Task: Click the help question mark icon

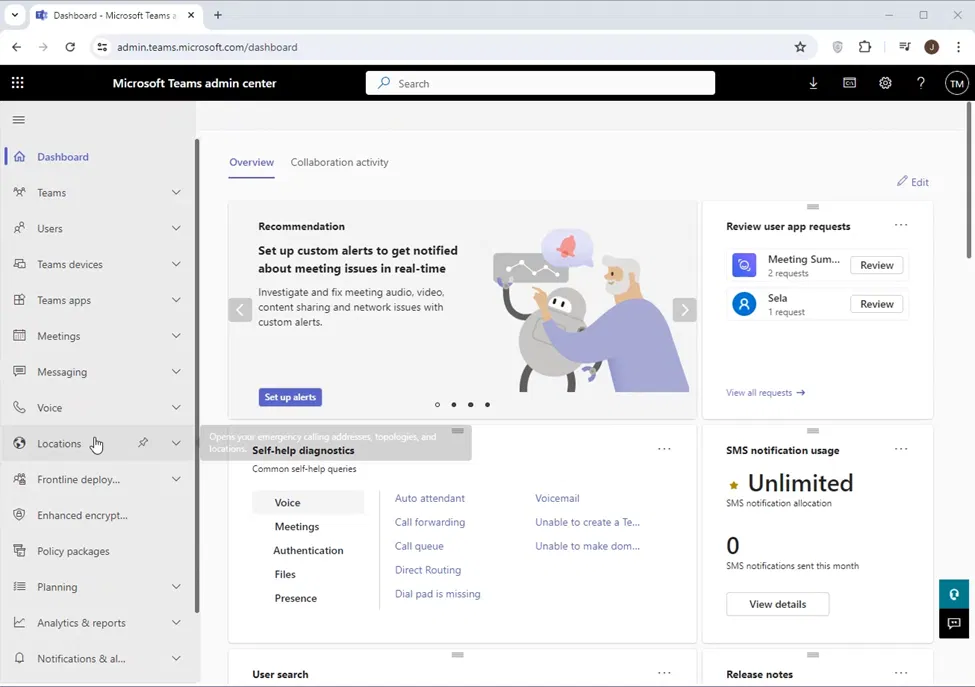Action: click(921, 83)
